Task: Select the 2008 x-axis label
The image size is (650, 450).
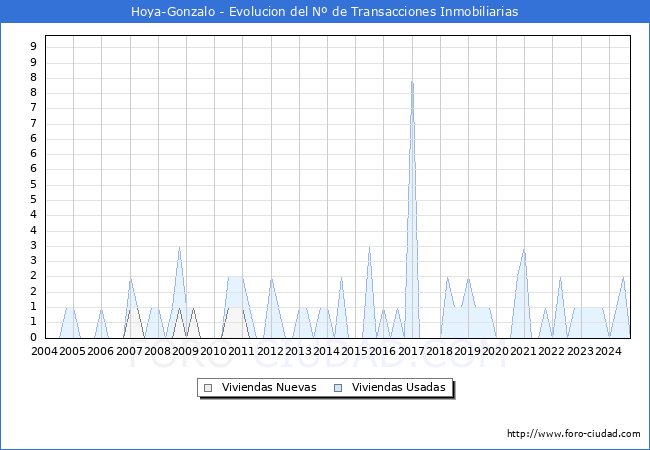Action: 157,351
